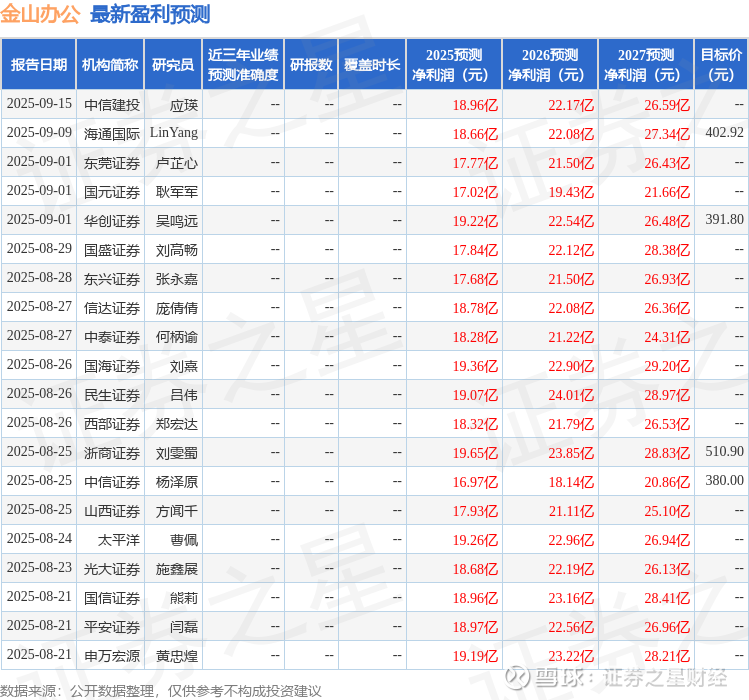Select the 太平洋 institution cell
This screenshot has height=700, width=749.
110,539
